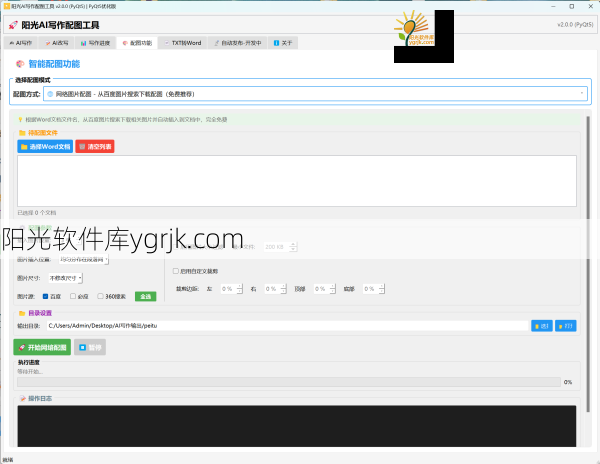
Task: Click the 底部 crop margin percent field
Action: (x=374, y=289)
